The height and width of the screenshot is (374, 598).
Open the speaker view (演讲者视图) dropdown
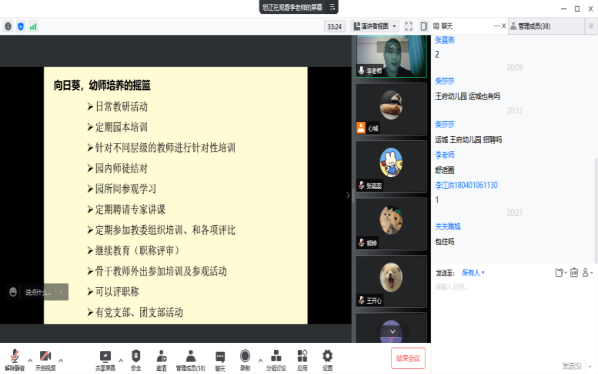(375, 26)
